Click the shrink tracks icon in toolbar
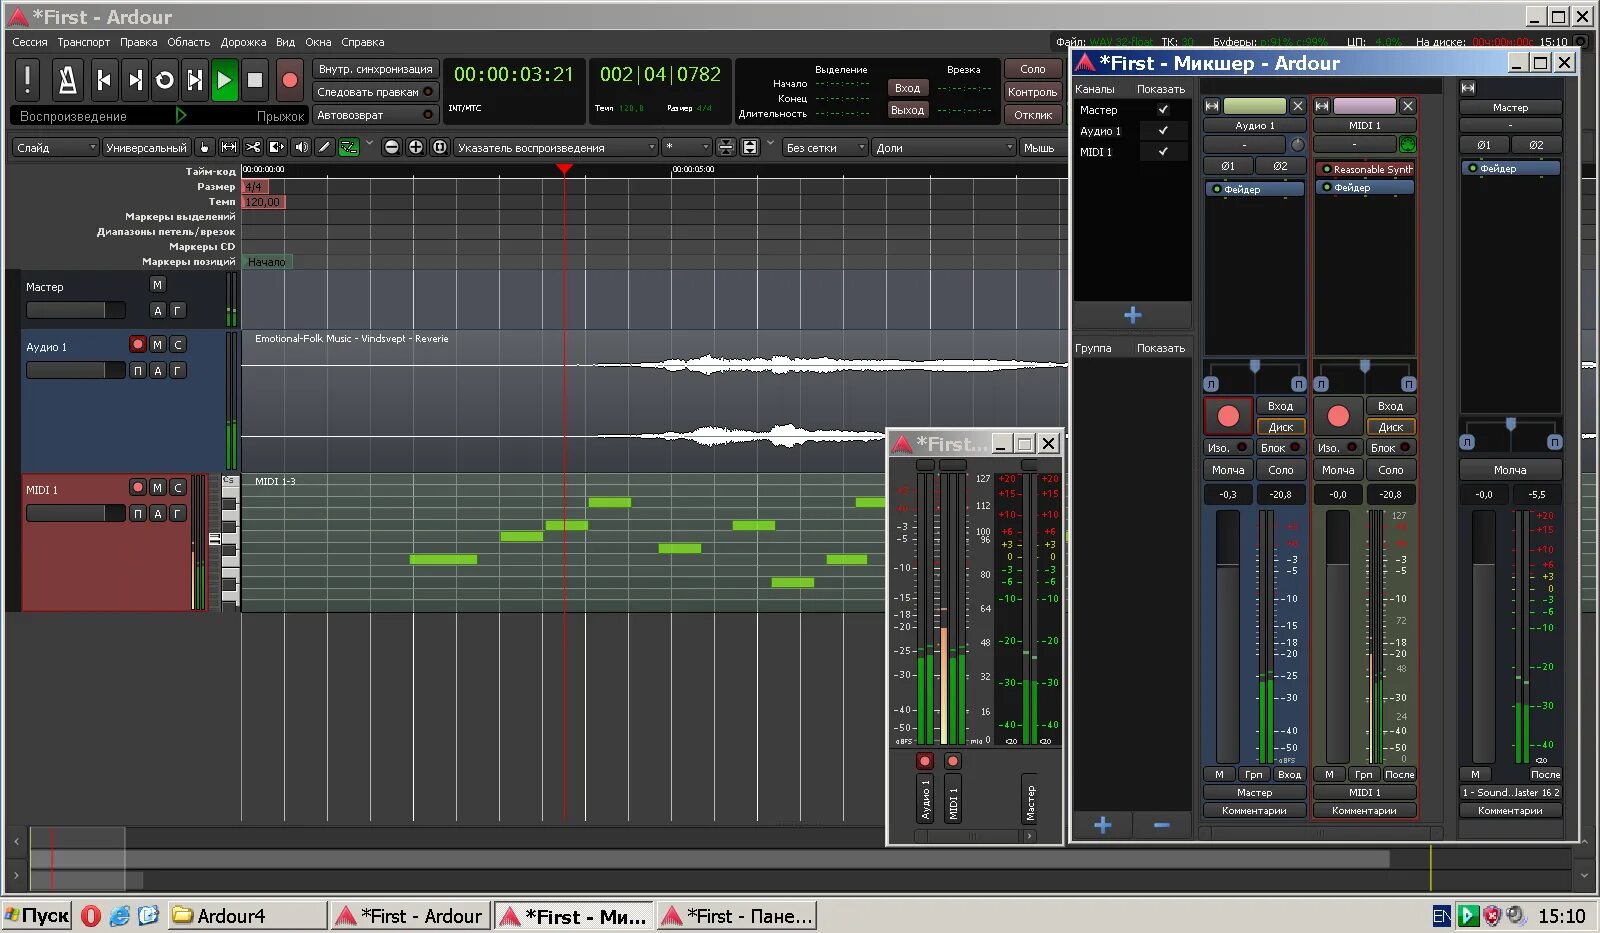1600x933 pixels. pyautogui.click(x=726, y=147)
